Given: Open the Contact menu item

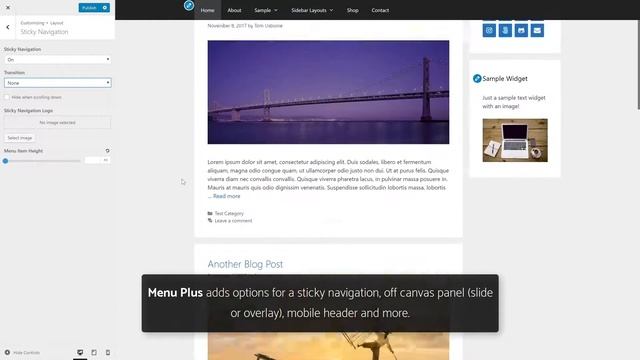Looking at the screenshot, I should 380,10.
